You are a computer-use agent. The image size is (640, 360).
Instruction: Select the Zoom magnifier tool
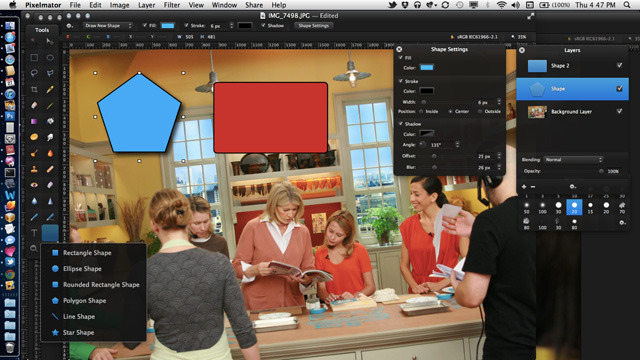(x=34, y=248)
